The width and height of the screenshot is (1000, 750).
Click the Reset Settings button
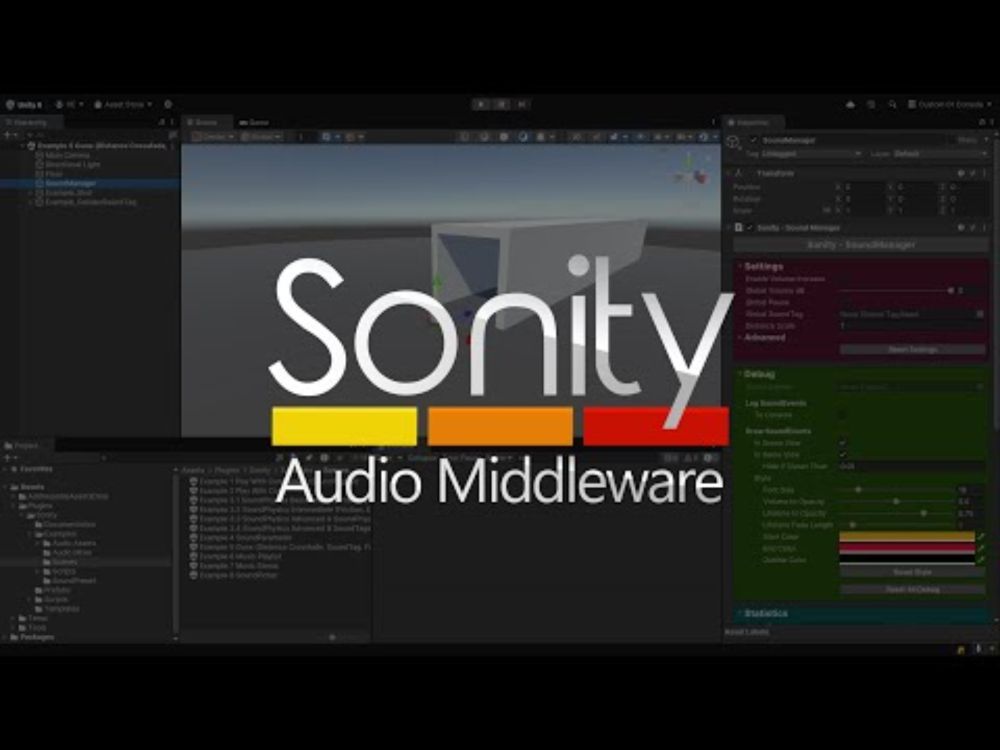tap(911, 349)
